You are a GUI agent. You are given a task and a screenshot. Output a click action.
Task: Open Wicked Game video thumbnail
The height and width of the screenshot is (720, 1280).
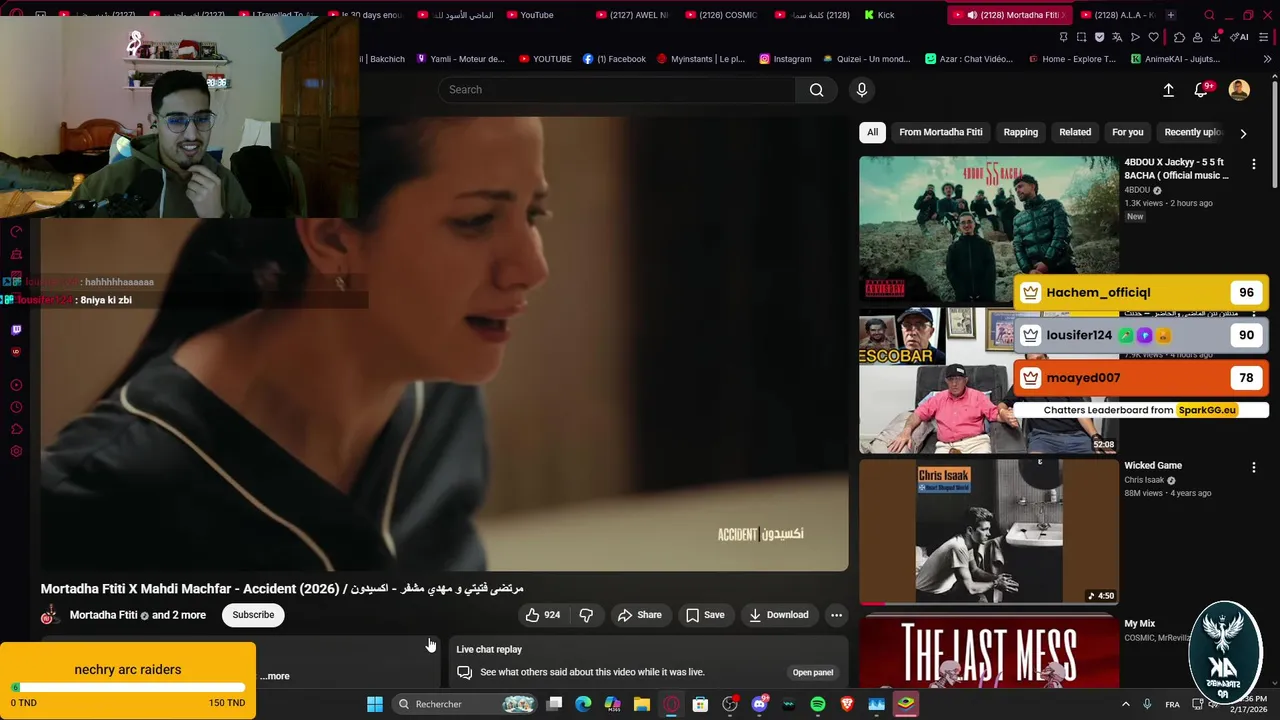(988, 531)
